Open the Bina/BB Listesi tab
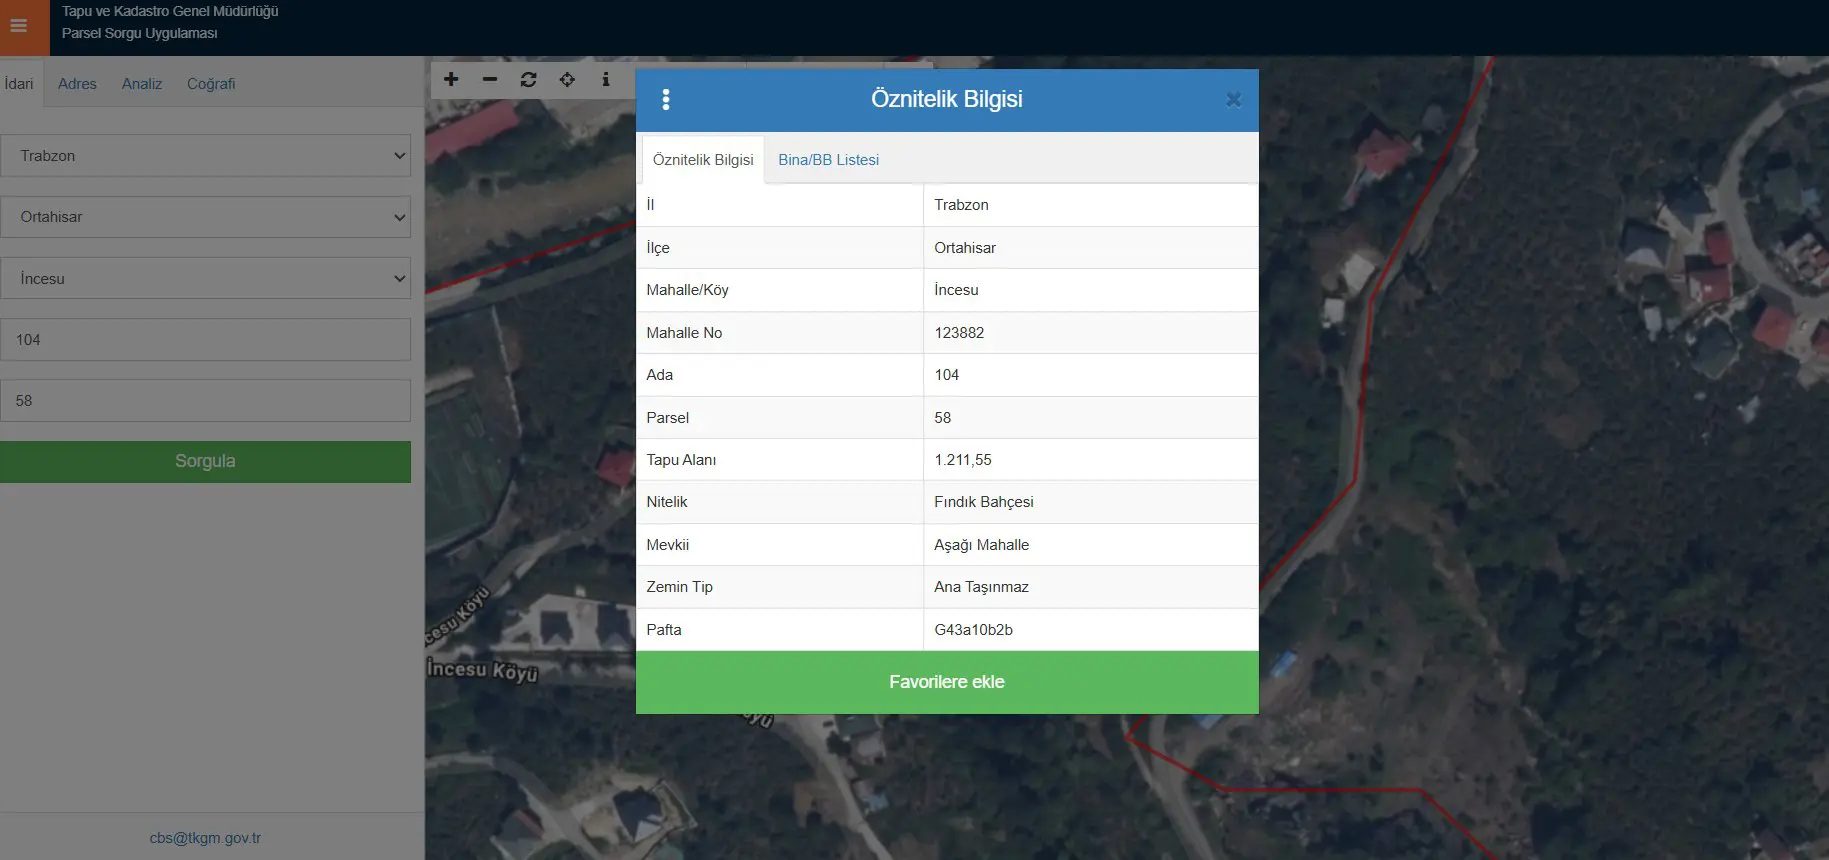 coord(829,160)
